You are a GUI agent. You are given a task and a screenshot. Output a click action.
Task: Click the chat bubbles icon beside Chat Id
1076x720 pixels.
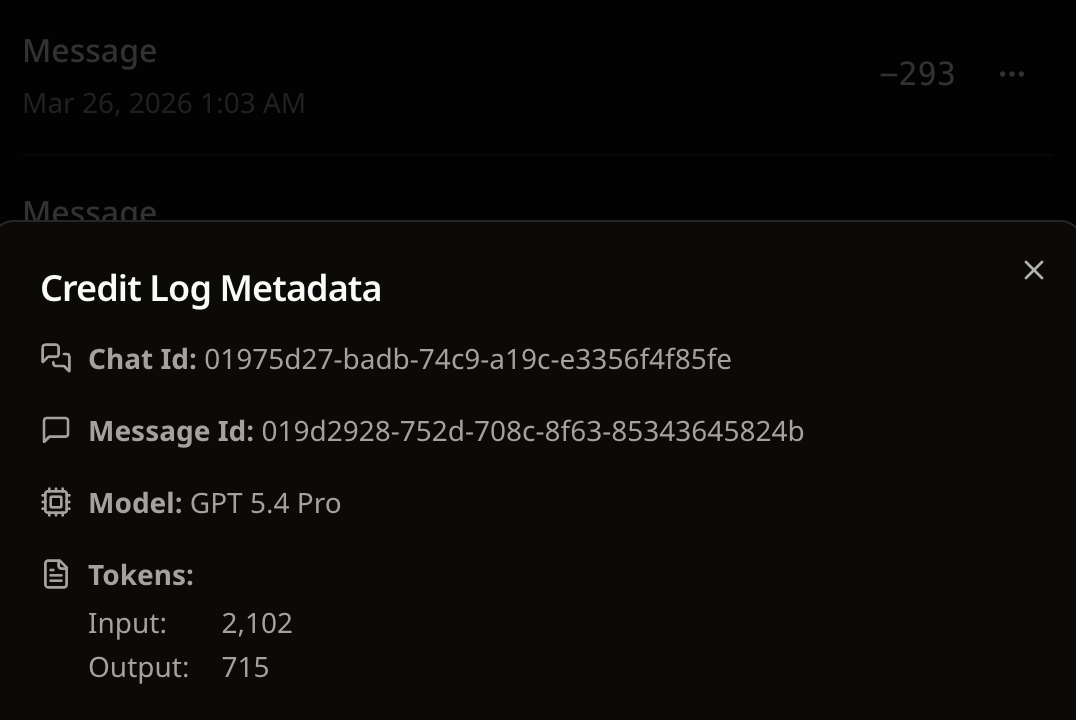[x=56, y=358]
